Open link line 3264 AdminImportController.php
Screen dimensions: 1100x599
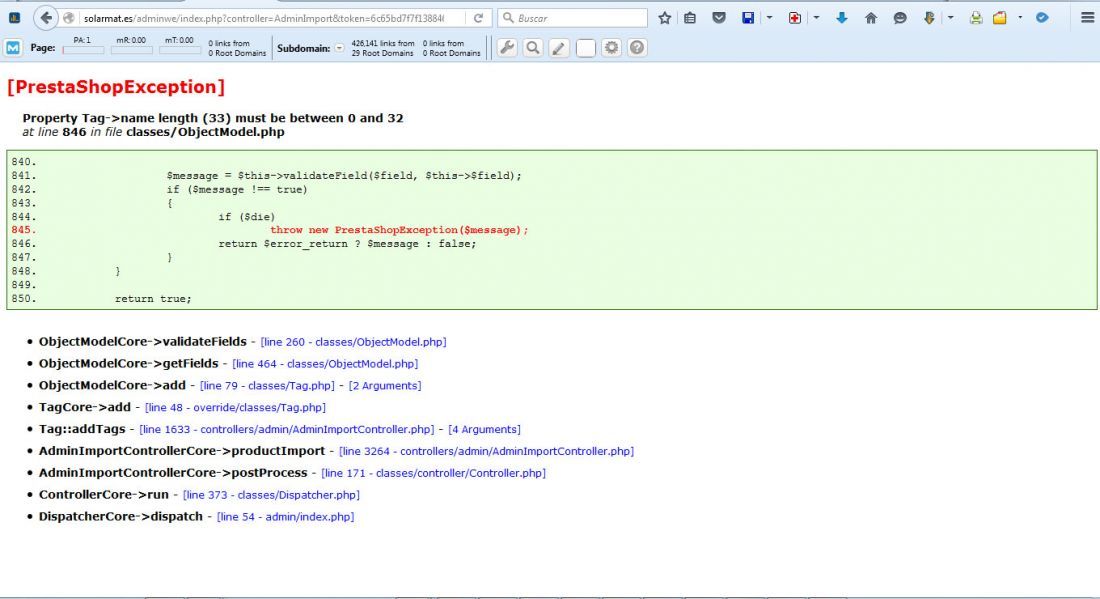(x=486, y=451)
